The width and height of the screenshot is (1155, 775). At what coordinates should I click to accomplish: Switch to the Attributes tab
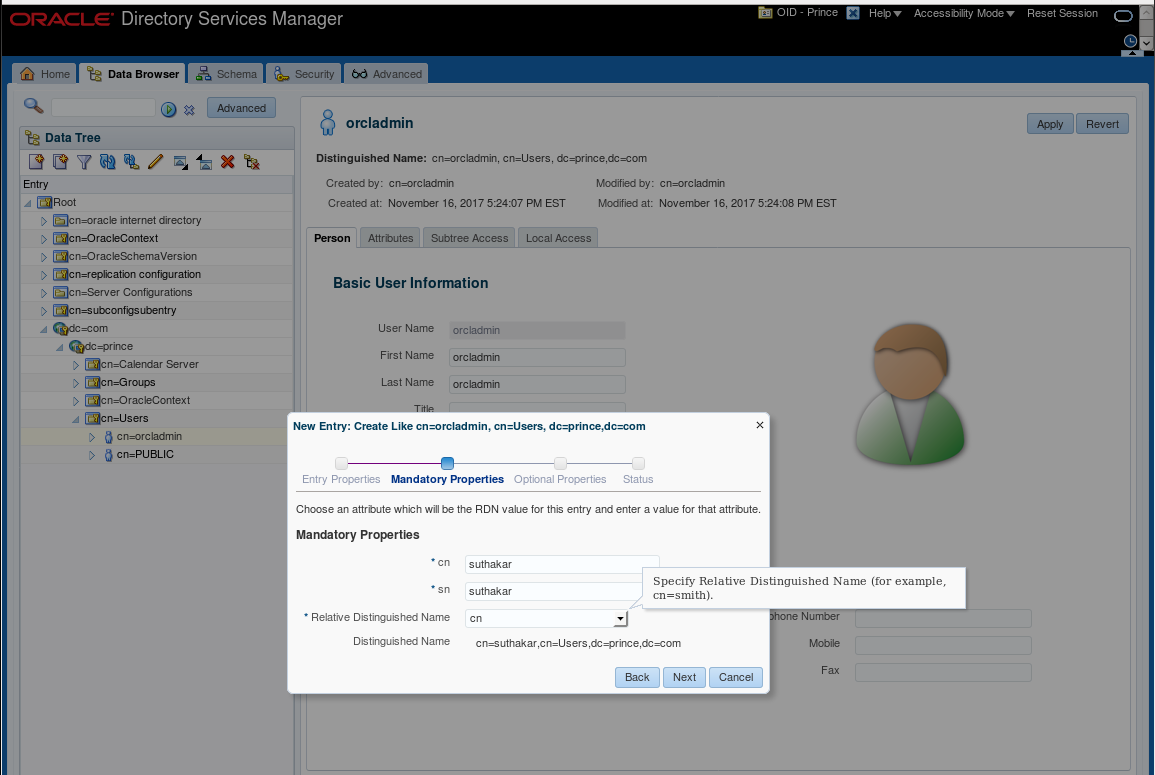coord(390,238)
